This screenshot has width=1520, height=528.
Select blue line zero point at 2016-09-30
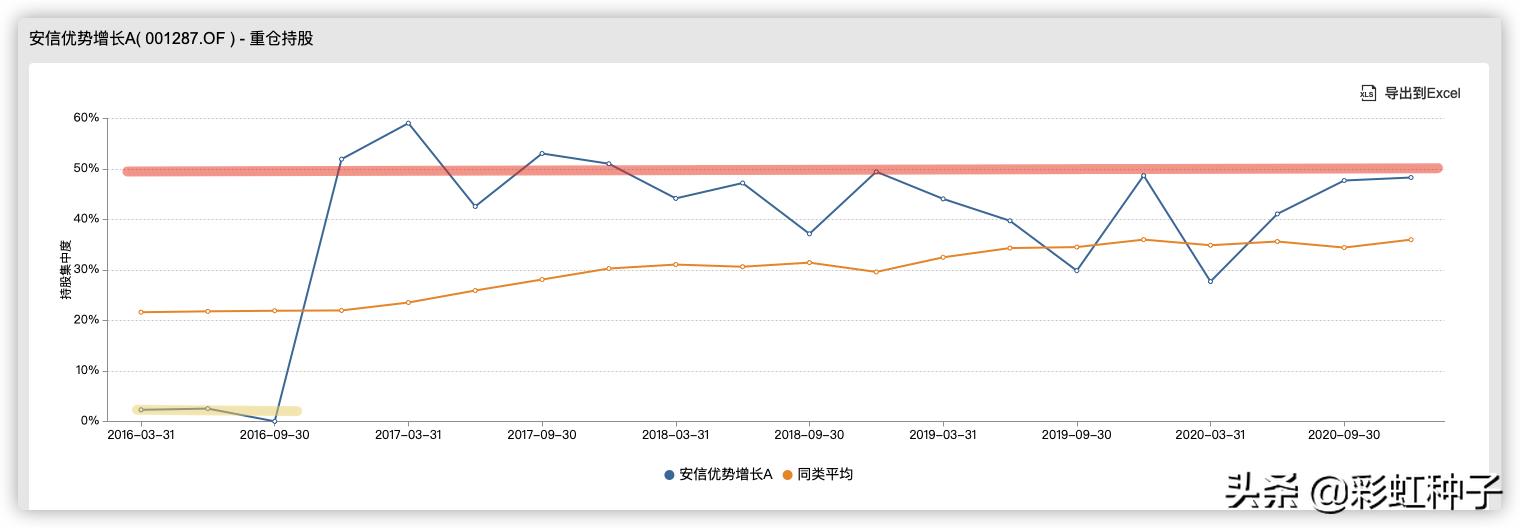pyautogui.click(x=274, y=421)
